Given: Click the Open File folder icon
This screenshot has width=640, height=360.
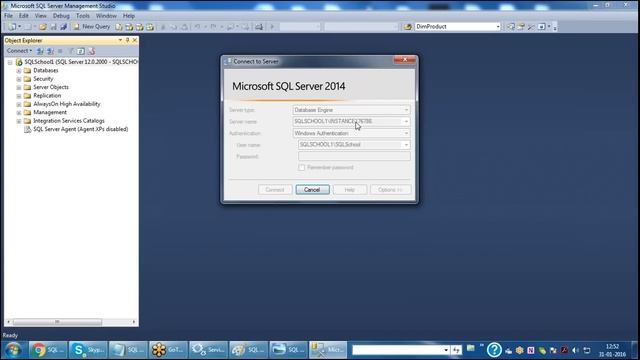Looking at the screenshot, I should pyautogui.click(x=42, y=27).
